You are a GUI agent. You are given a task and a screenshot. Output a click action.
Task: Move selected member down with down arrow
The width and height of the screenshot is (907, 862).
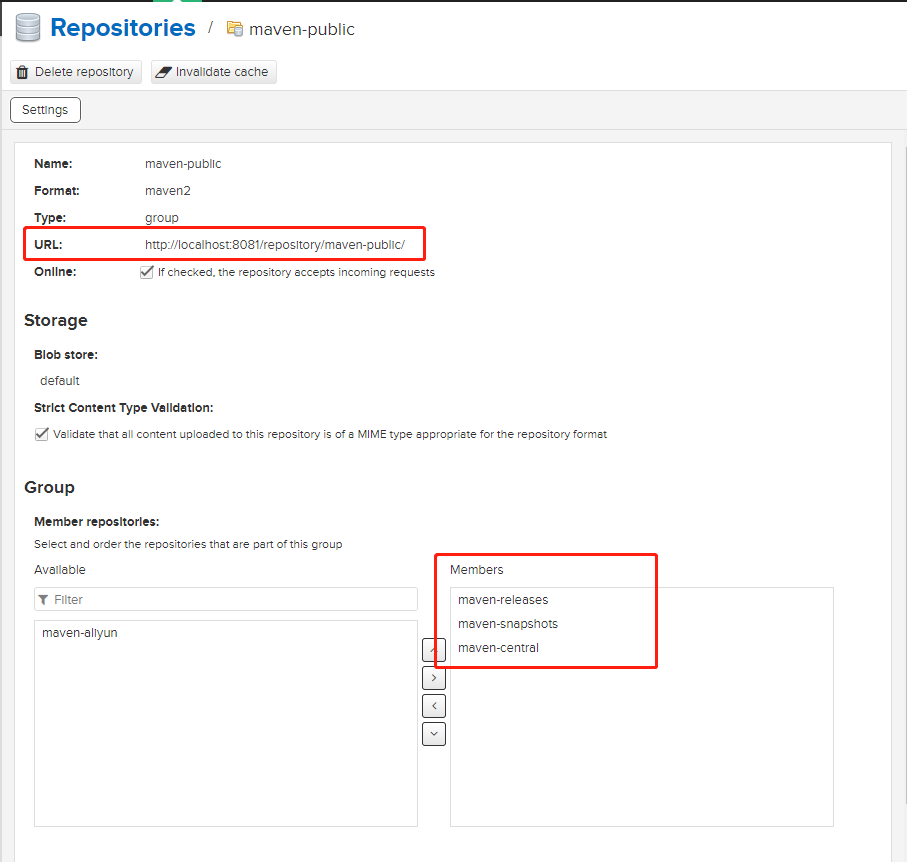click(x=434, y=733)
